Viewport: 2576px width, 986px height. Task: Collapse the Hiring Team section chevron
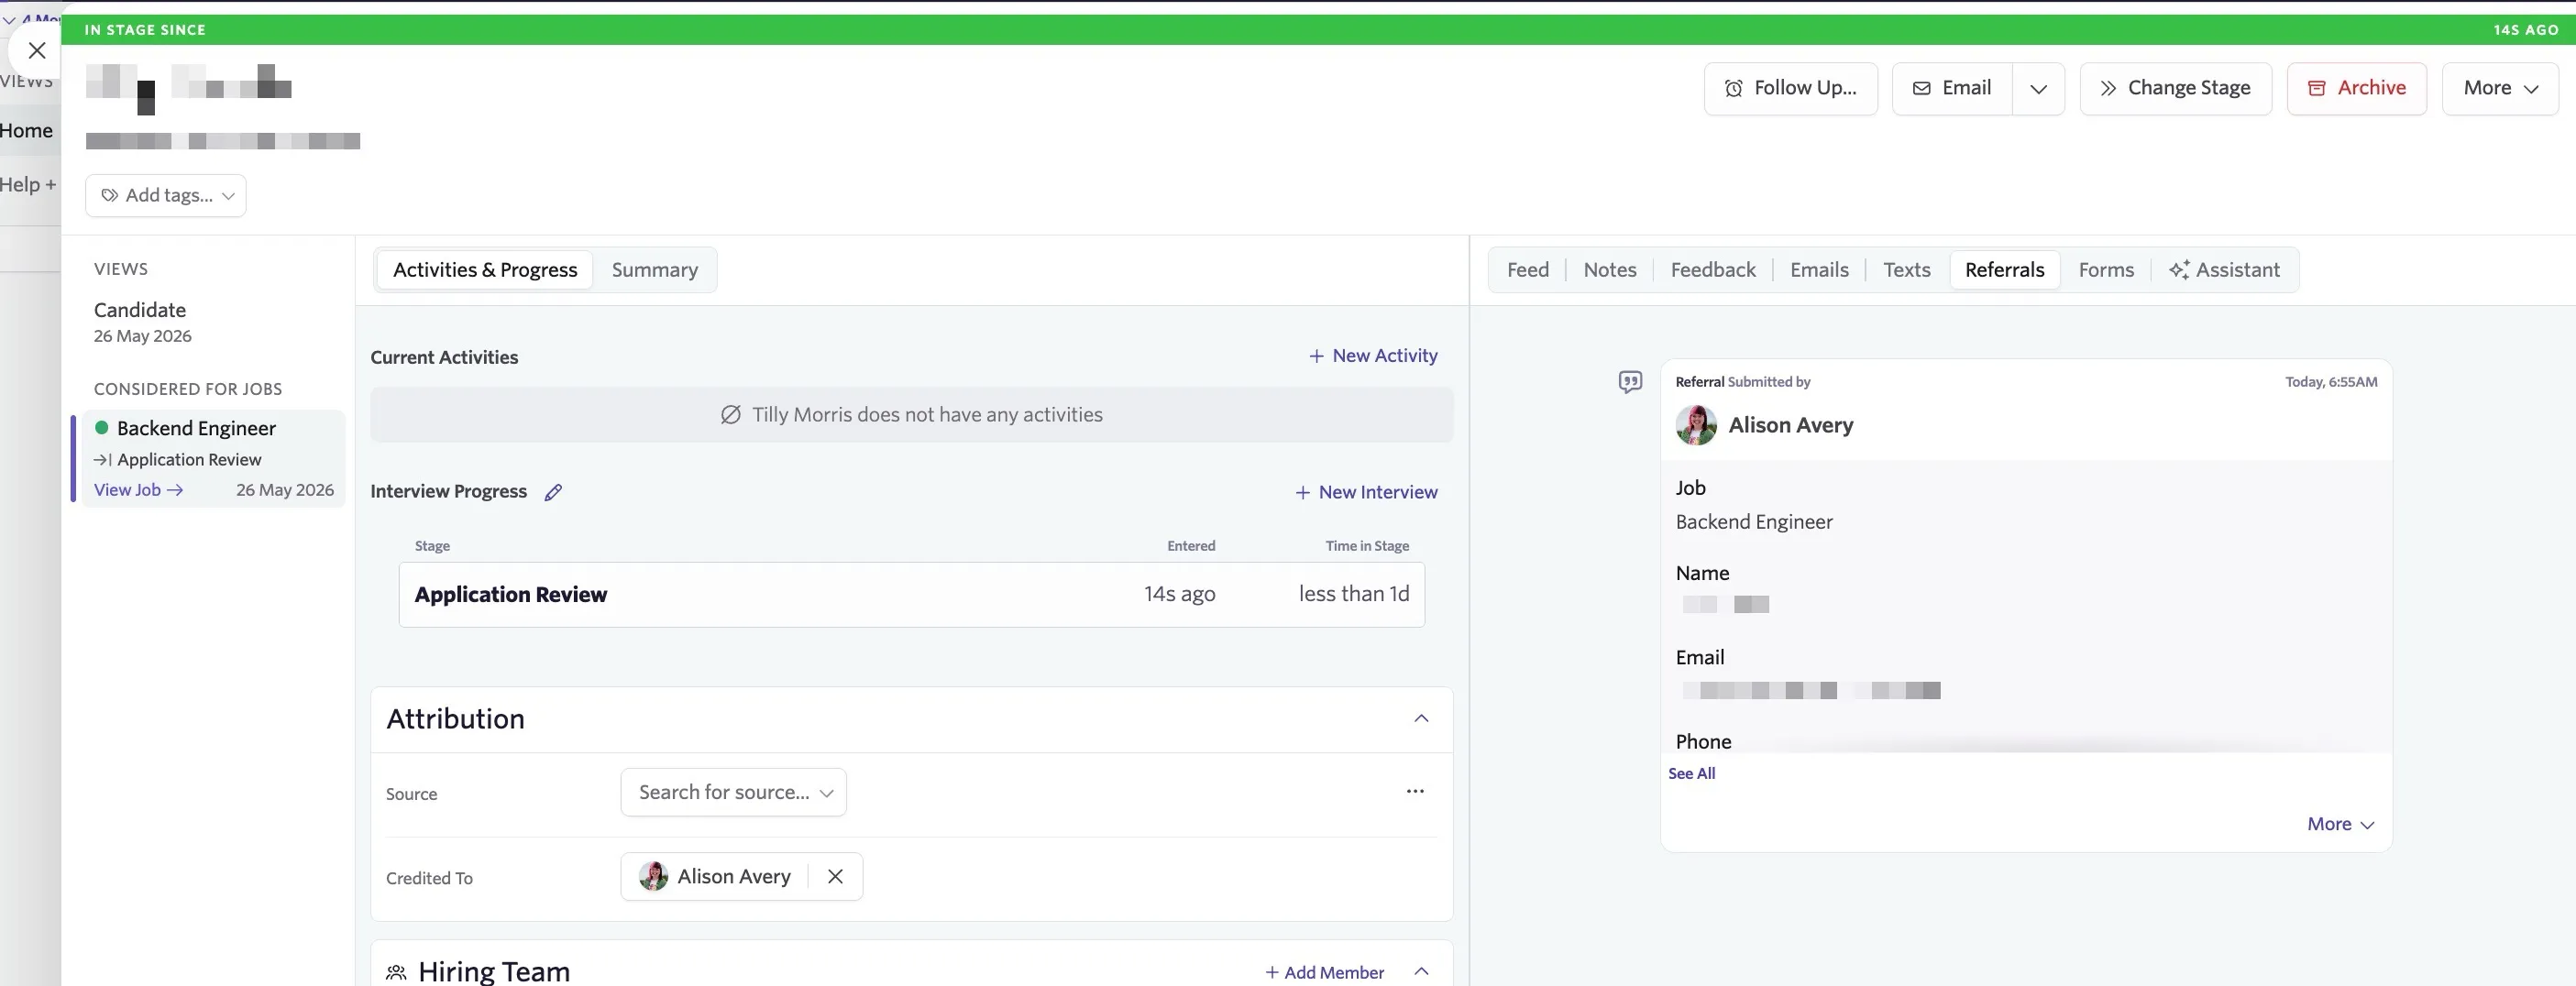tap(1421, 972)
